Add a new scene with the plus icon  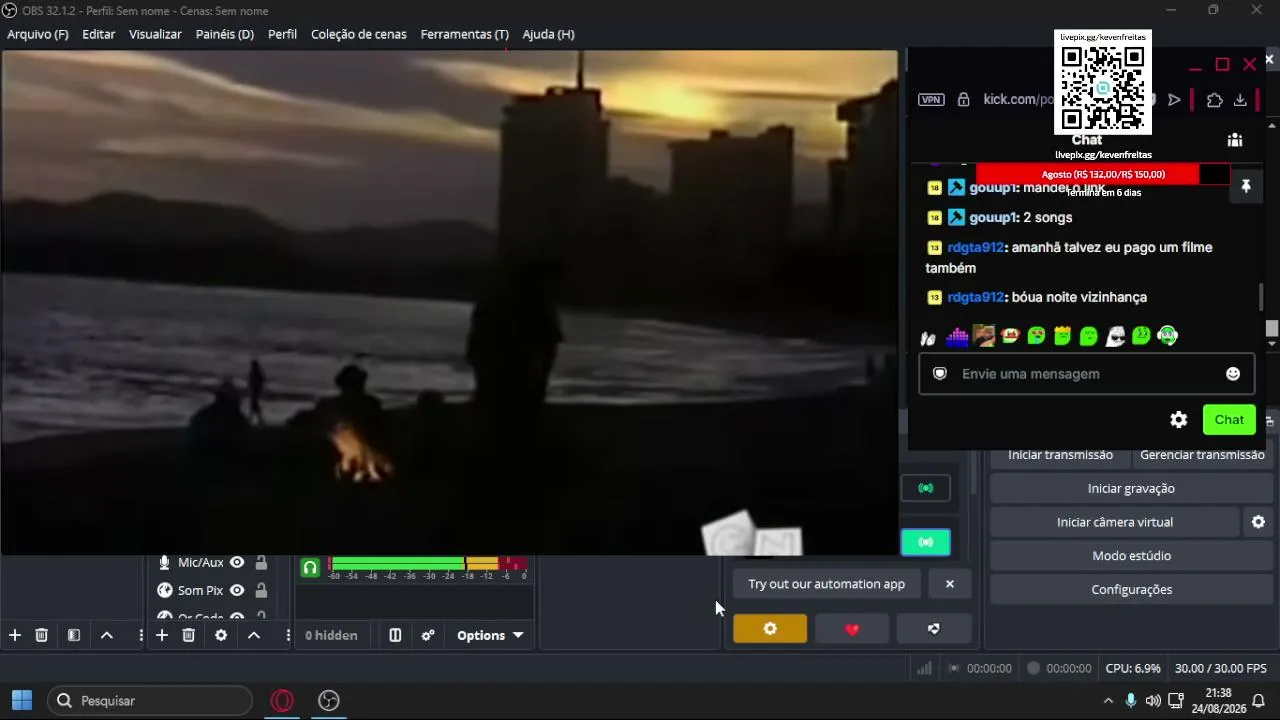(15, 635)
